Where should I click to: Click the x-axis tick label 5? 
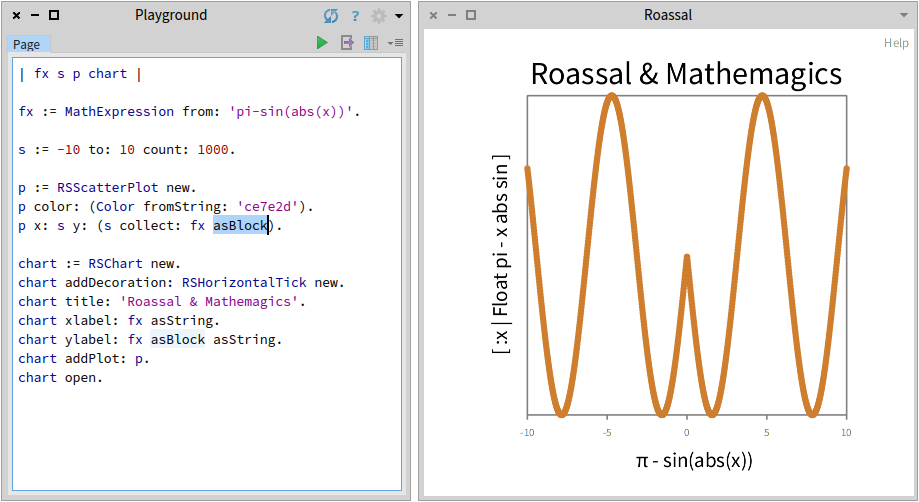click(767, 432)
